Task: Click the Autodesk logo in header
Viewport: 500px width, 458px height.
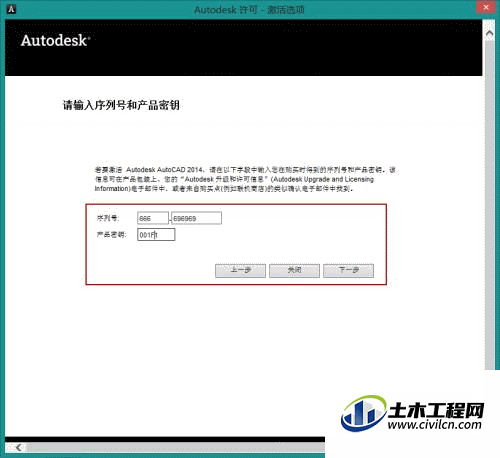Action: [x=55, y=41]
